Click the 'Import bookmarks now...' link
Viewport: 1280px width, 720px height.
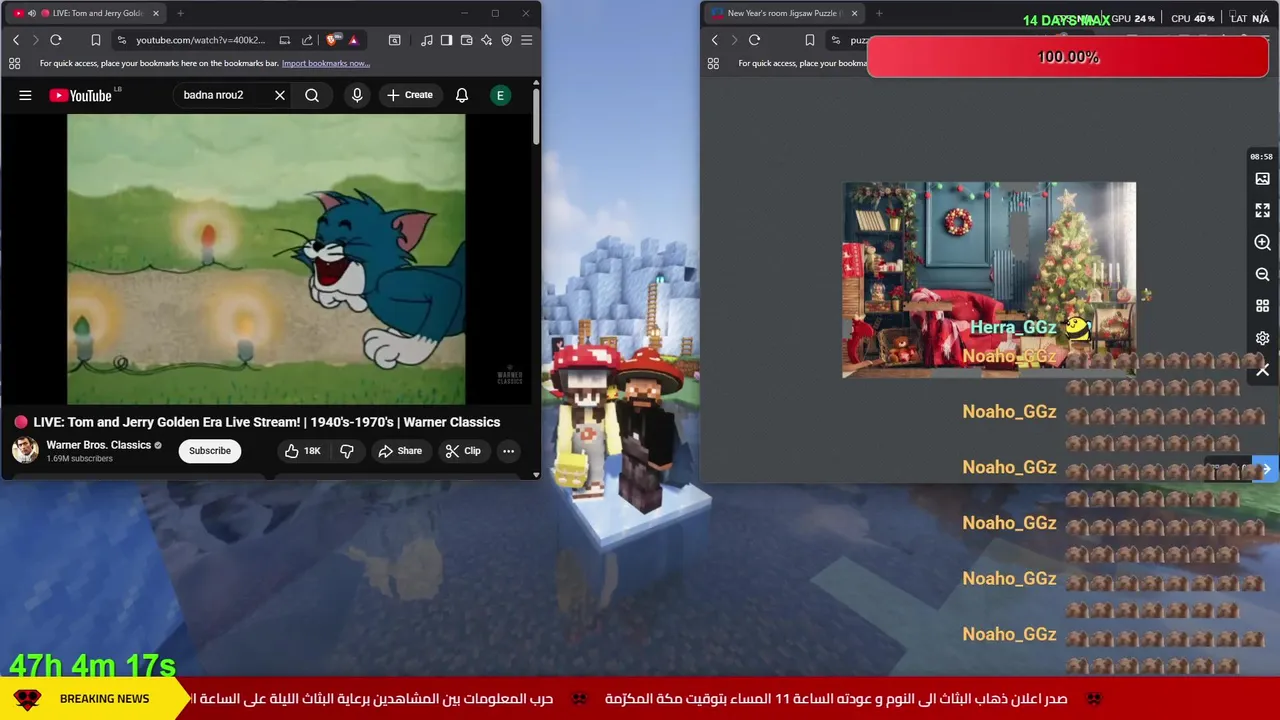(x=326, y=63)
